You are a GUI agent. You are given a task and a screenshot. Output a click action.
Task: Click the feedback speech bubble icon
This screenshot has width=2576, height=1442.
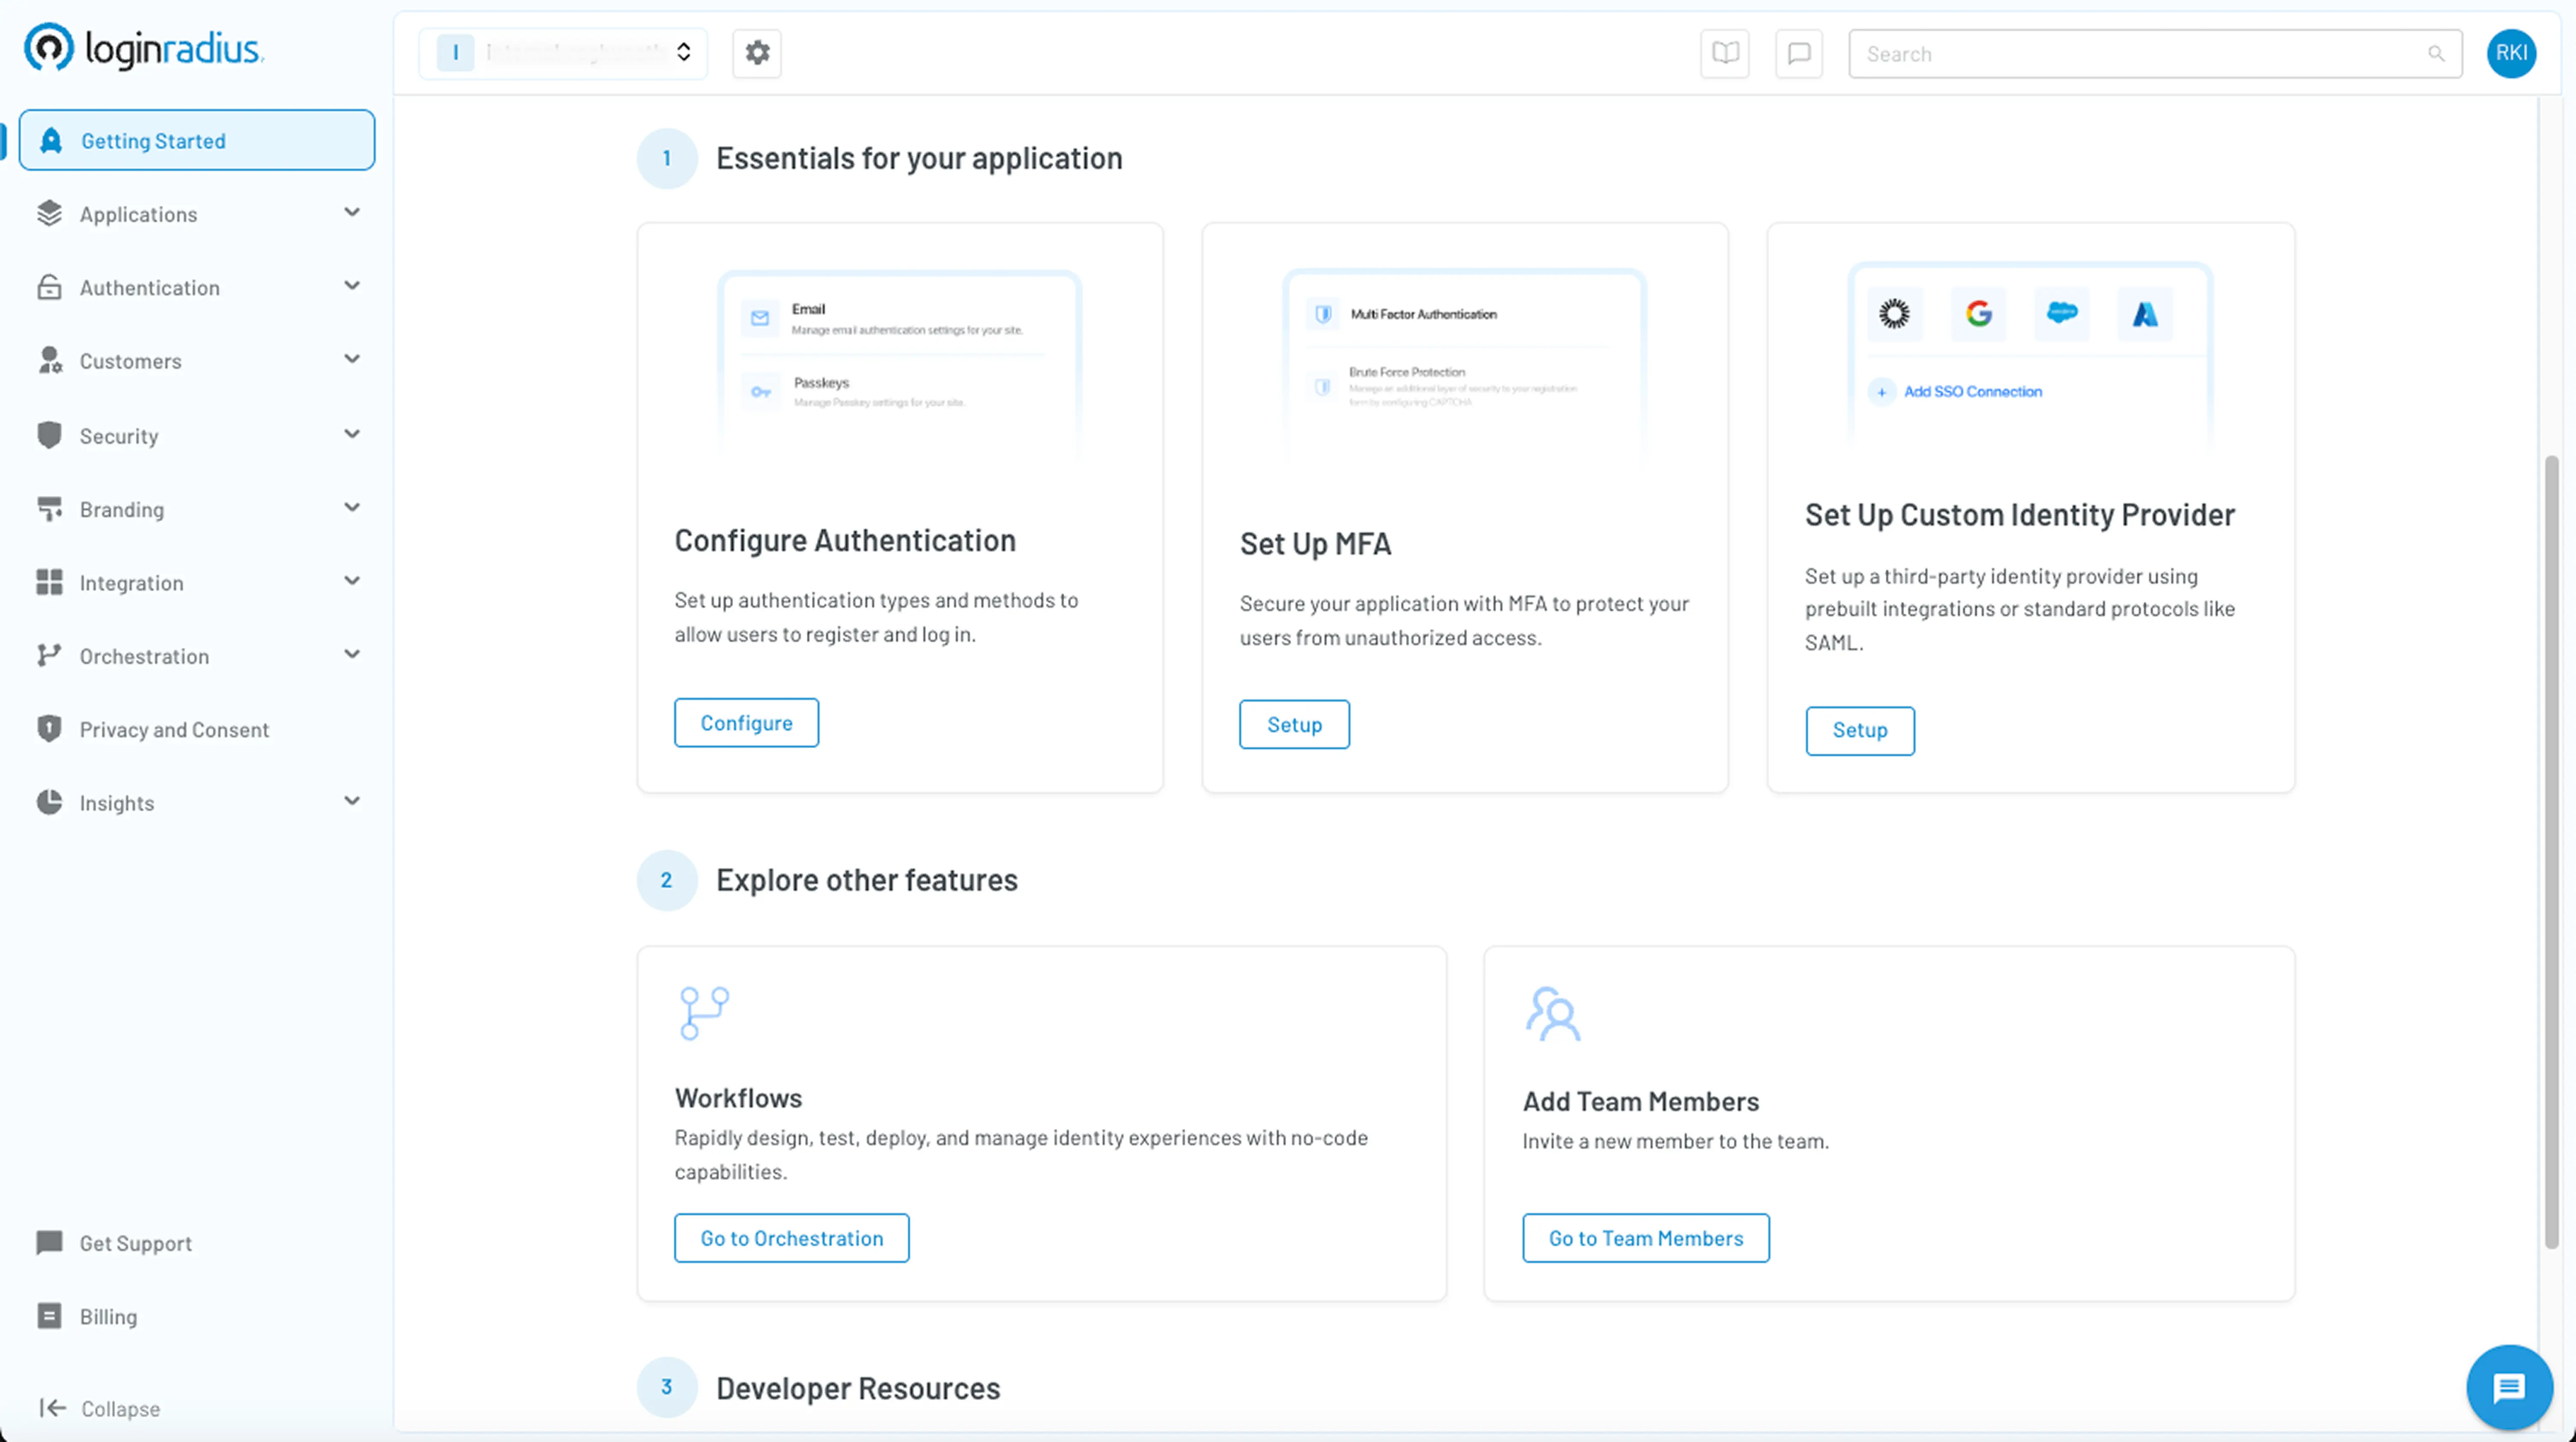(1798, 53)
